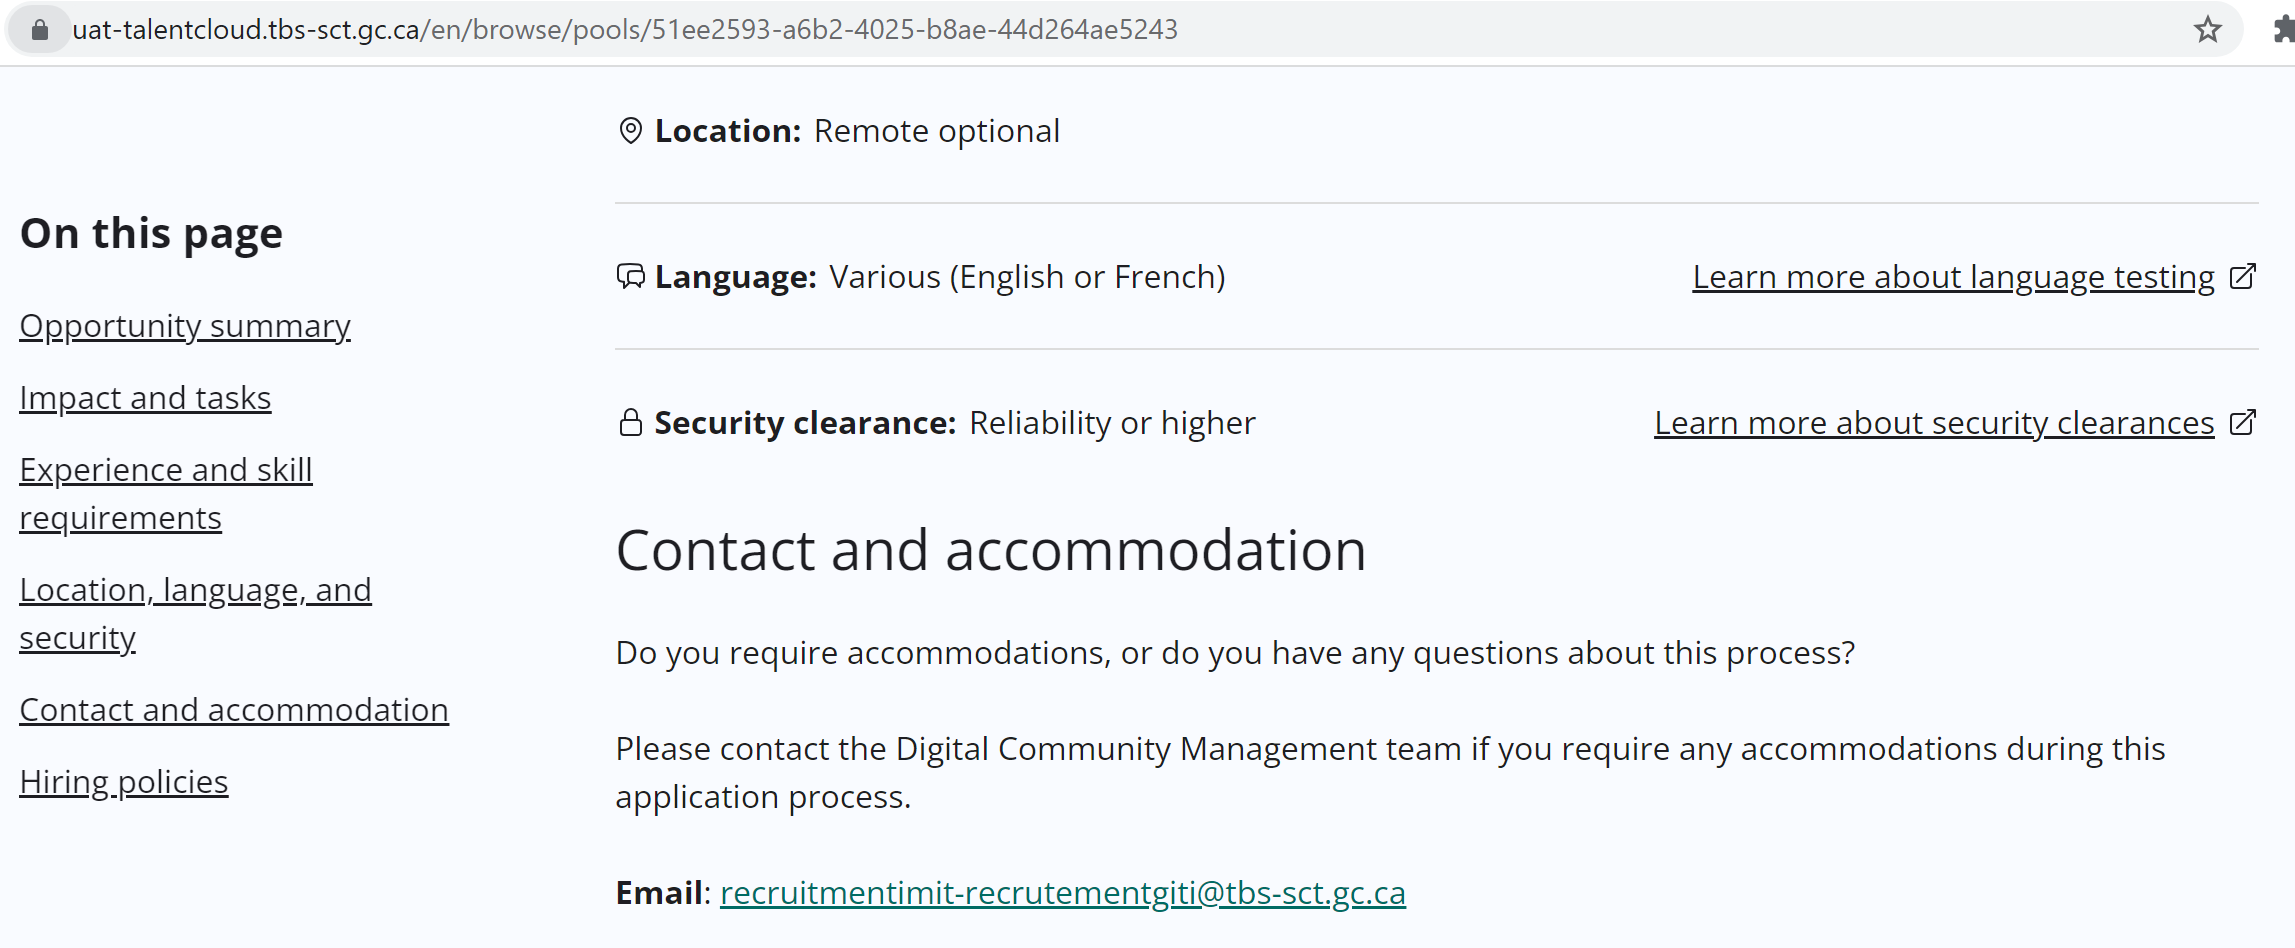
Task: Open the Opportunity summary section link
Action: point(184,325)
